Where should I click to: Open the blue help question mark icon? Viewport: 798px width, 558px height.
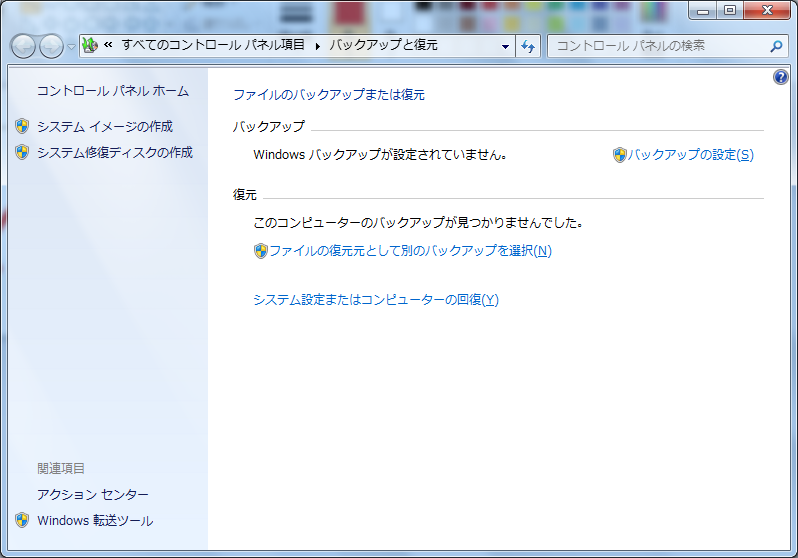coord(781,77)
